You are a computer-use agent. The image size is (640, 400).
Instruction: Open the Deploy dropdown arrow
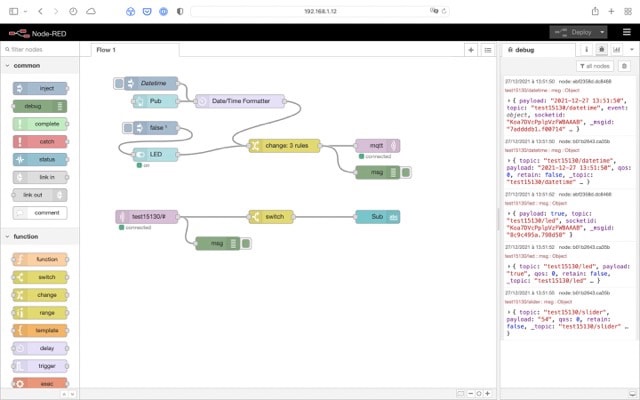[600, 32]
